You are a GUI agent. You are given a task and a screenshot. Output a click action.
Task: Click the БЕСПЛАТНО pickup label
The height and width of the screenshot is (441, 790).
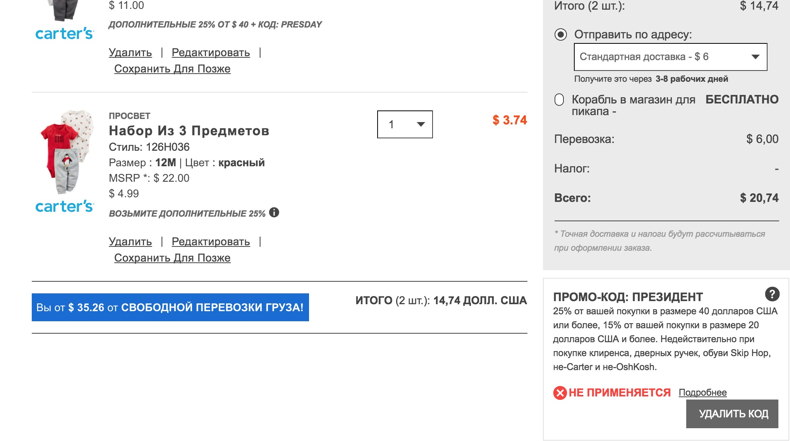coord(742,99)
